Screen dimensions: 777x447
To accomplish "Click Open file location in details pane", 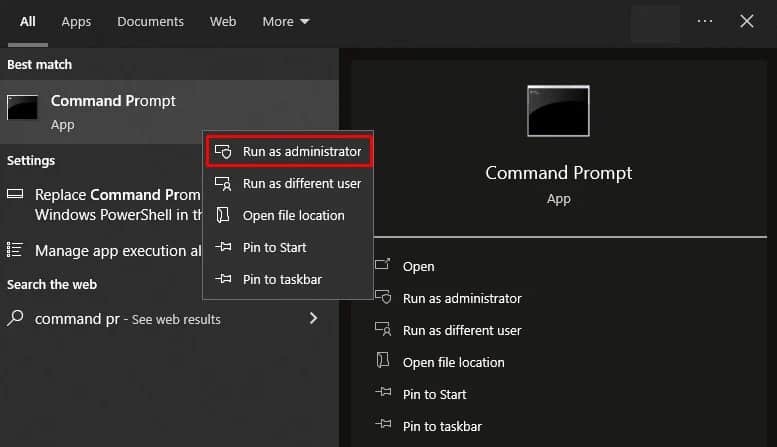I will pos(453,362).
